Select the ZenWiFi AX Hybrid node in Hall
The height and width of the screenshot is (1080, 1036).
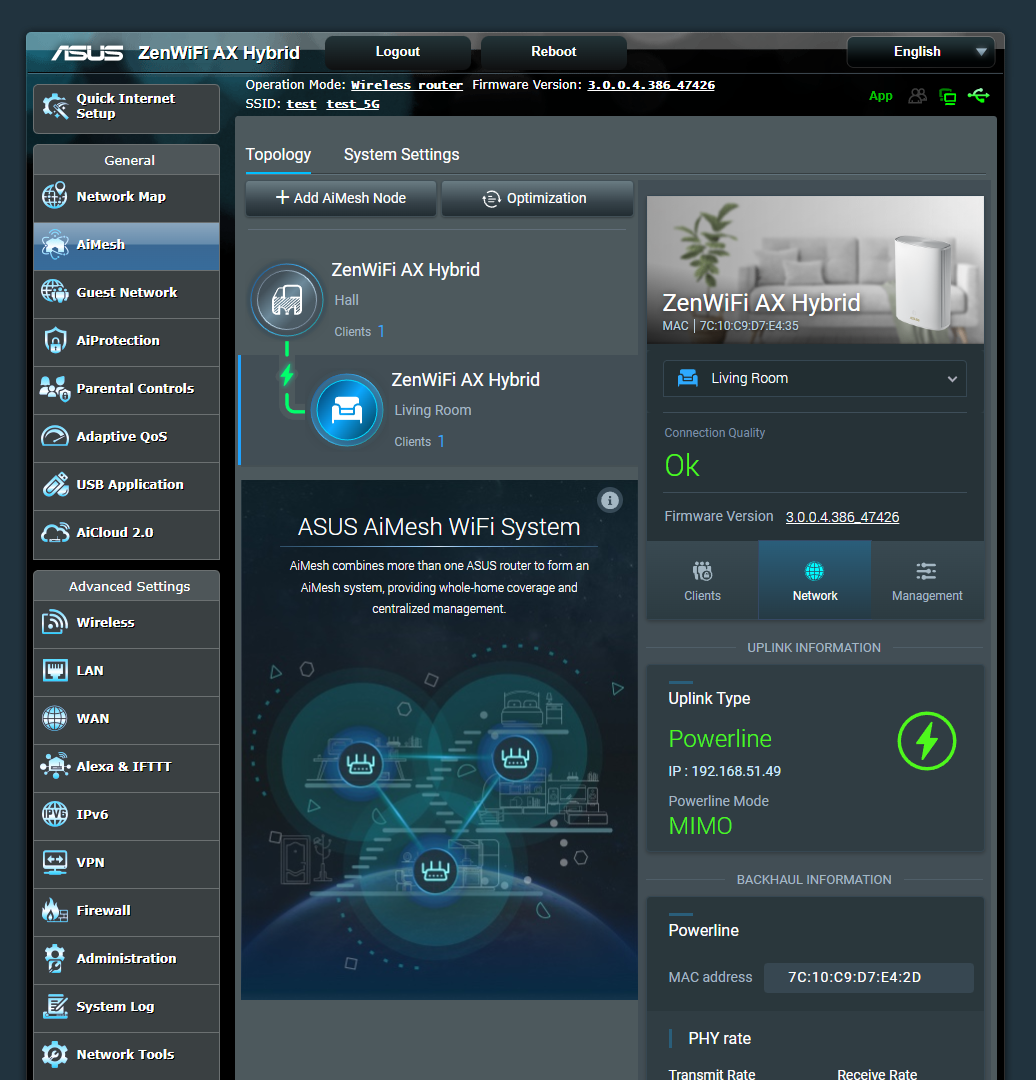287,299
